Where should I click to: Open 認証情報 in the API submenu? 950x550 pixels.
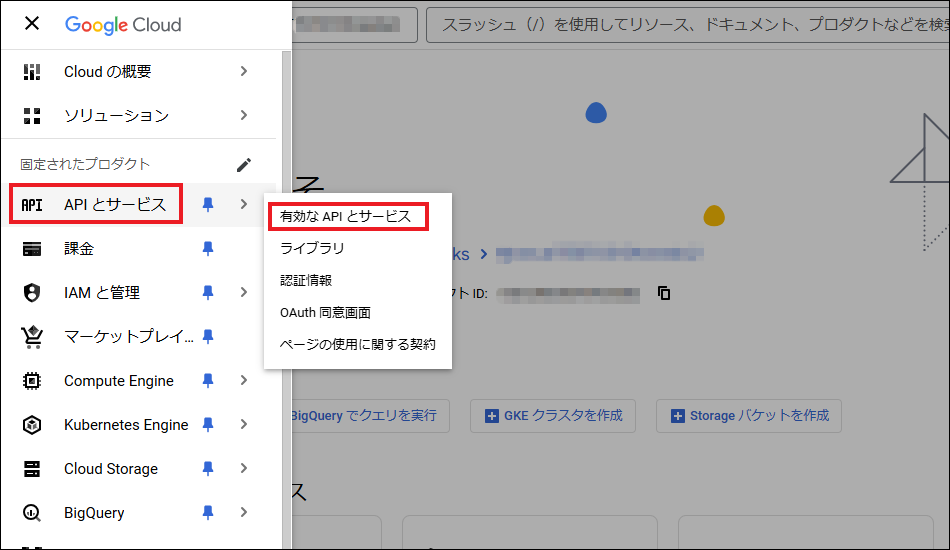tap(306, 281)
